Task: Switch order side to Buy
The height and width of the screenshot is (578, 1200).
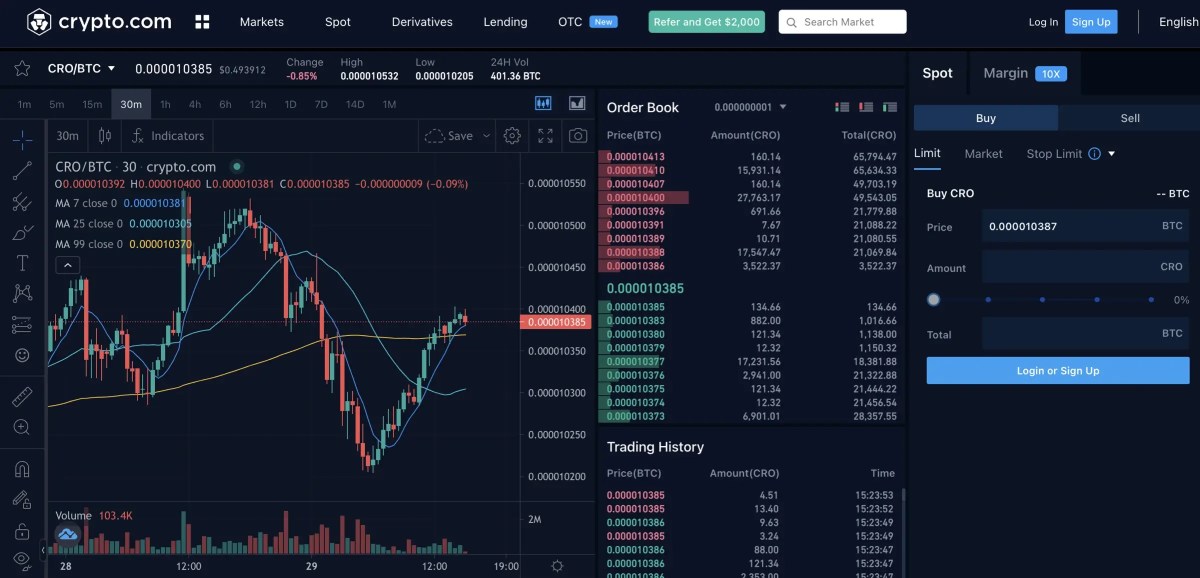Action: click(986, 118)
